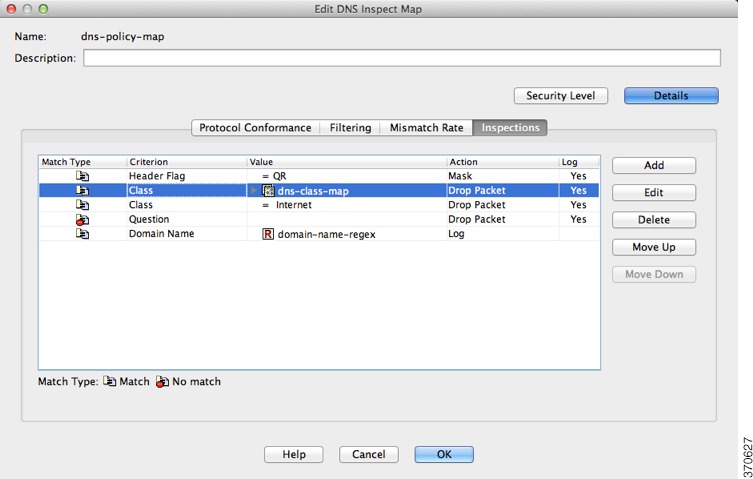Image resolution: width=753 pixels, height=479 pixels.
Task: Click match icon in Domain Name row
Action: click(82, 234)
